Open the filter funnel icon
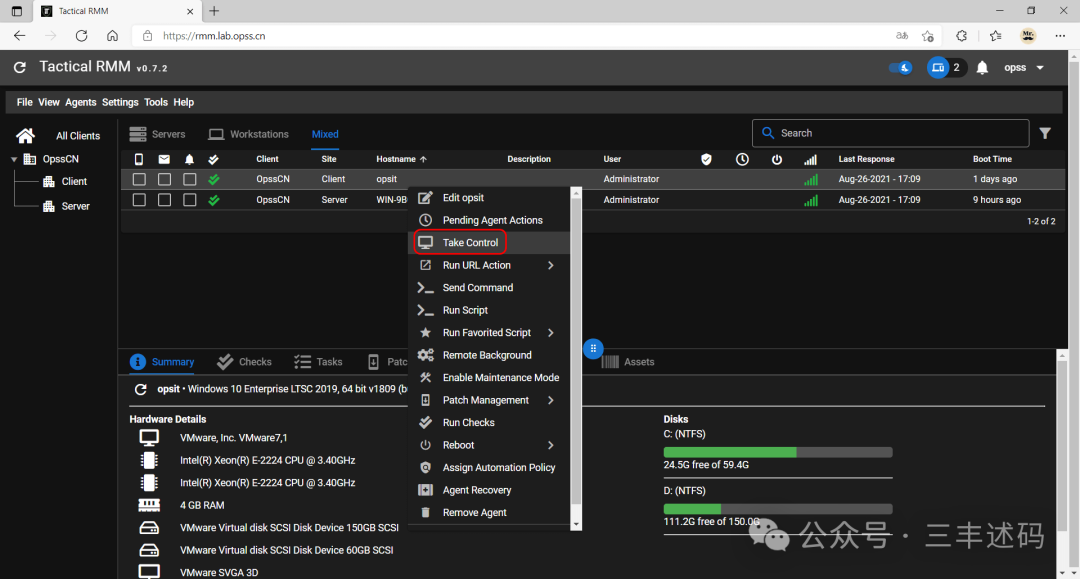 tap(1045, 134)
